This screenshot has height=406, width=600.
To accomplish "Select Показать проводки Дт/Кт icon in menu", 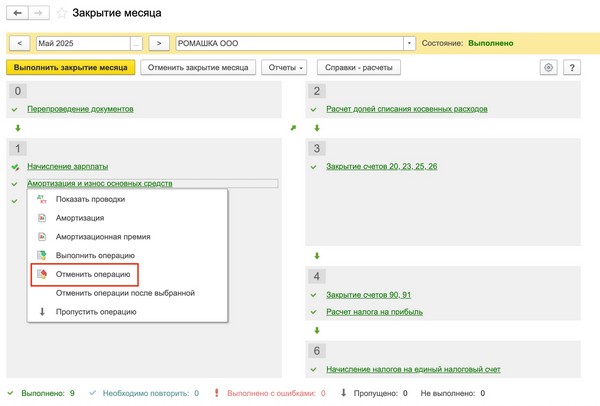I will (42, 199).
